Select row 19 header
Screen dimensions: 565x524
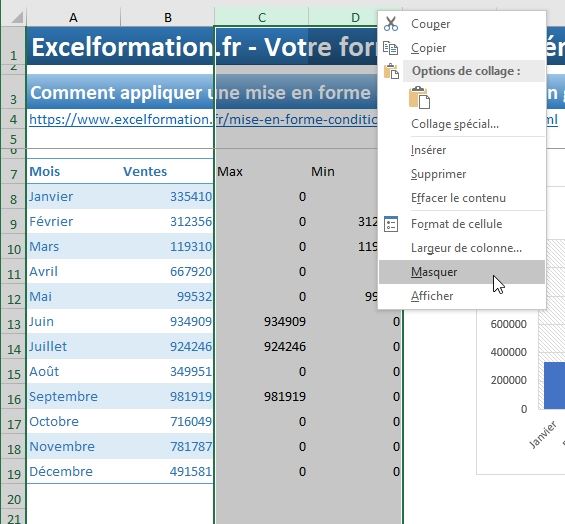tap(14, 472)
